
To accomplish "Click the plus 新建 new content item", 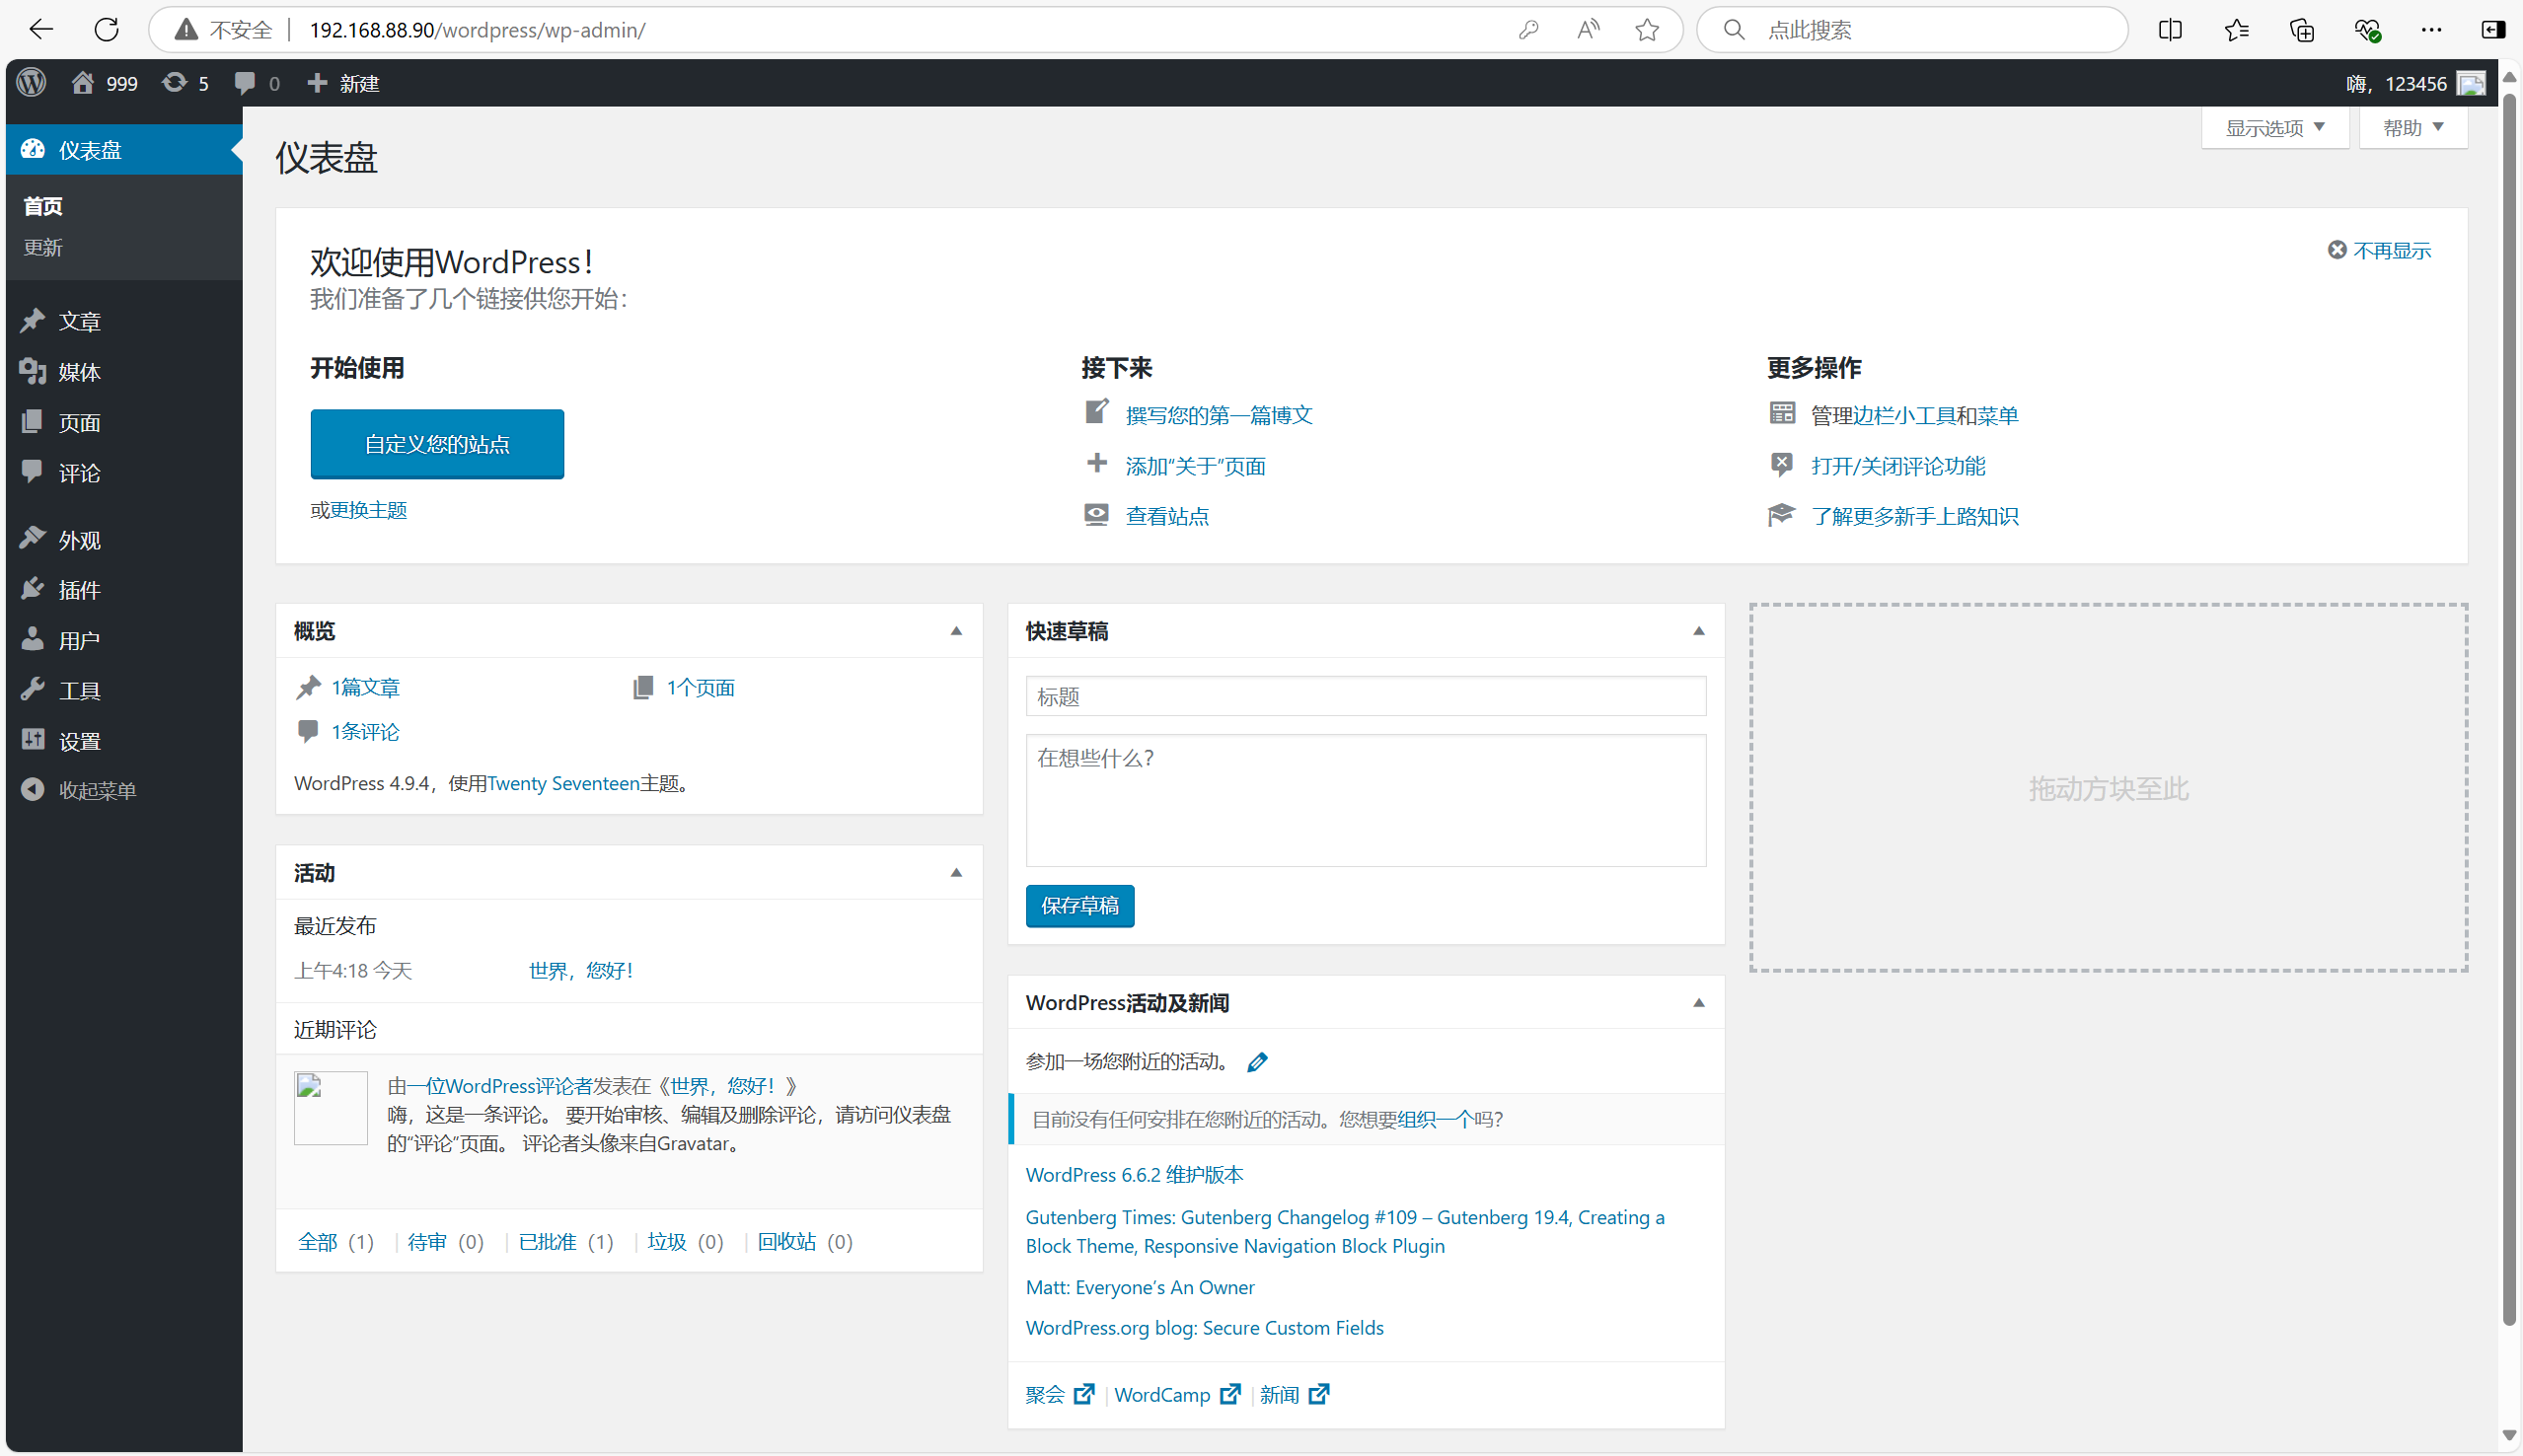I will point(343,83).
